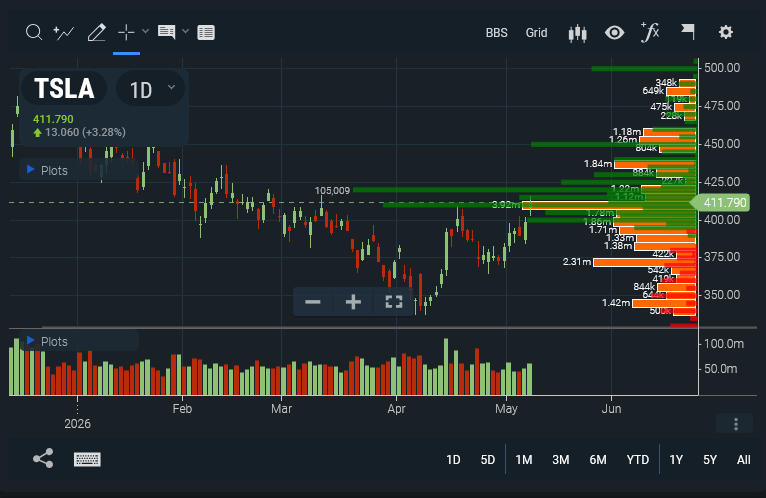
Task: Click the 375.00 price axis label
Action: tap(722, 257)
